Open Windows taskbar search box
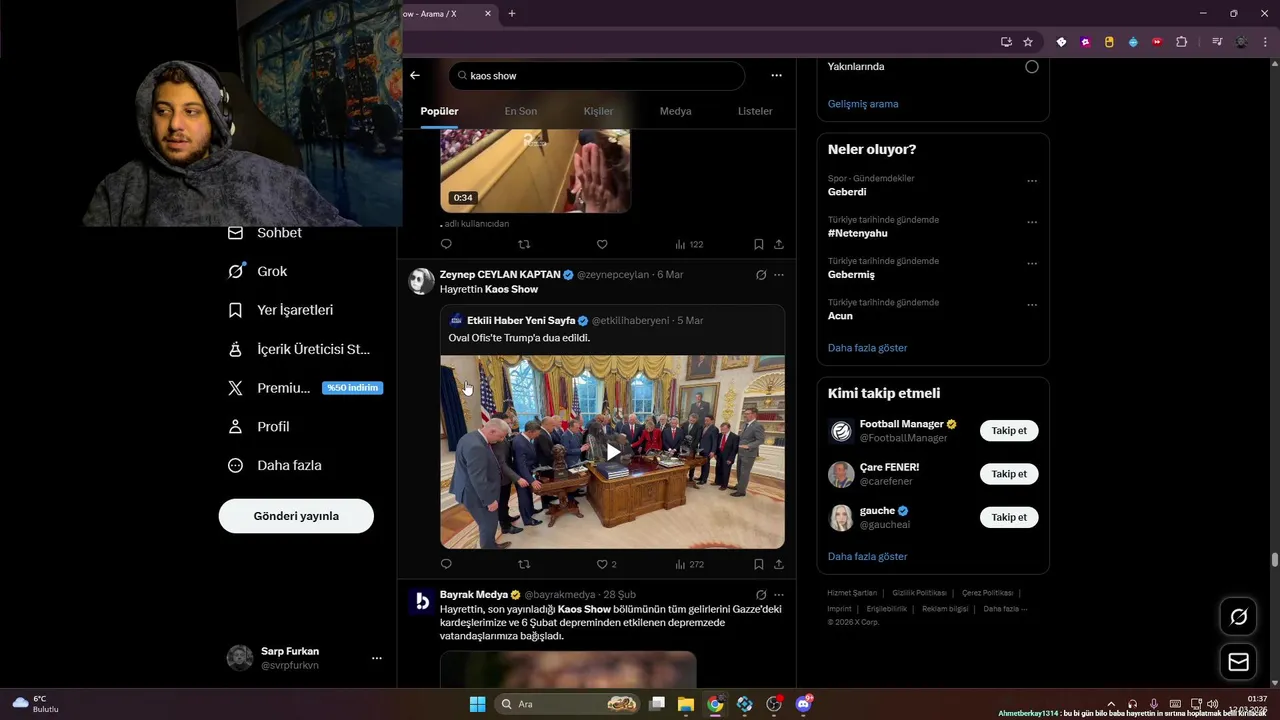Viewport: 1280px width, 720px height. [567, 704]
